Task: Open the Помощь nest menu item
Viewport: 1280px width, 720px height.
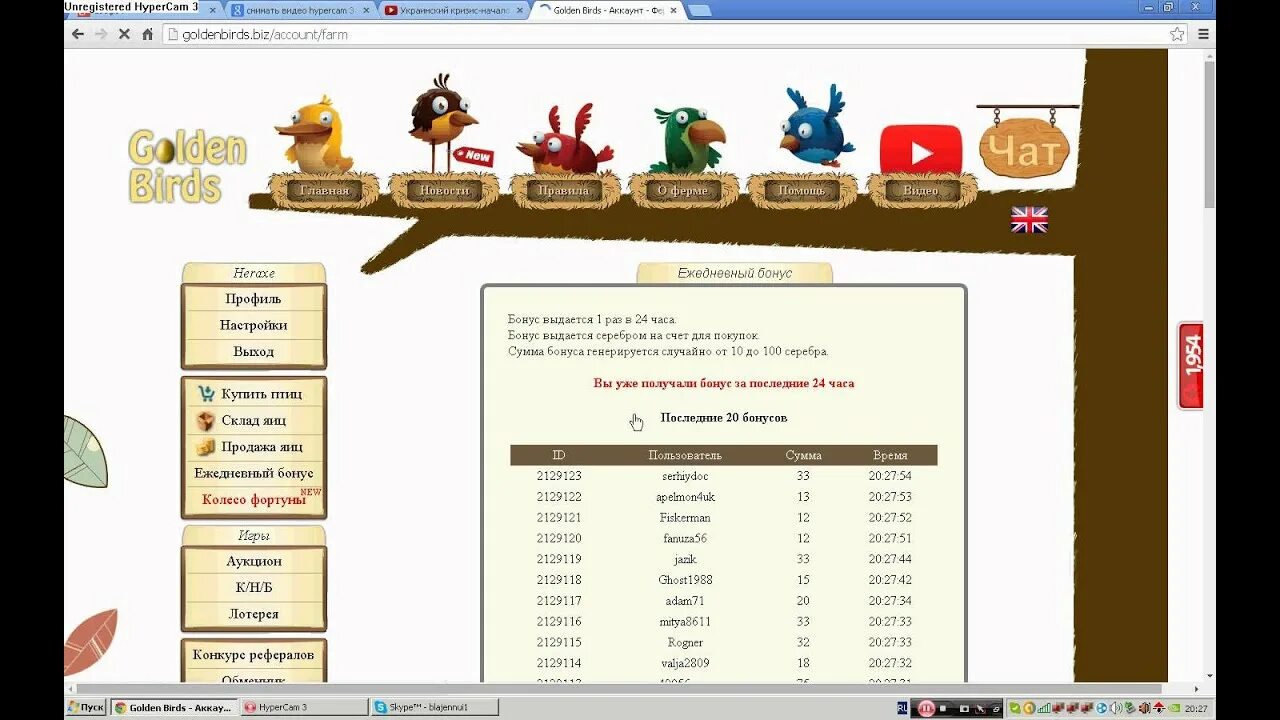Action: (802, 190)
